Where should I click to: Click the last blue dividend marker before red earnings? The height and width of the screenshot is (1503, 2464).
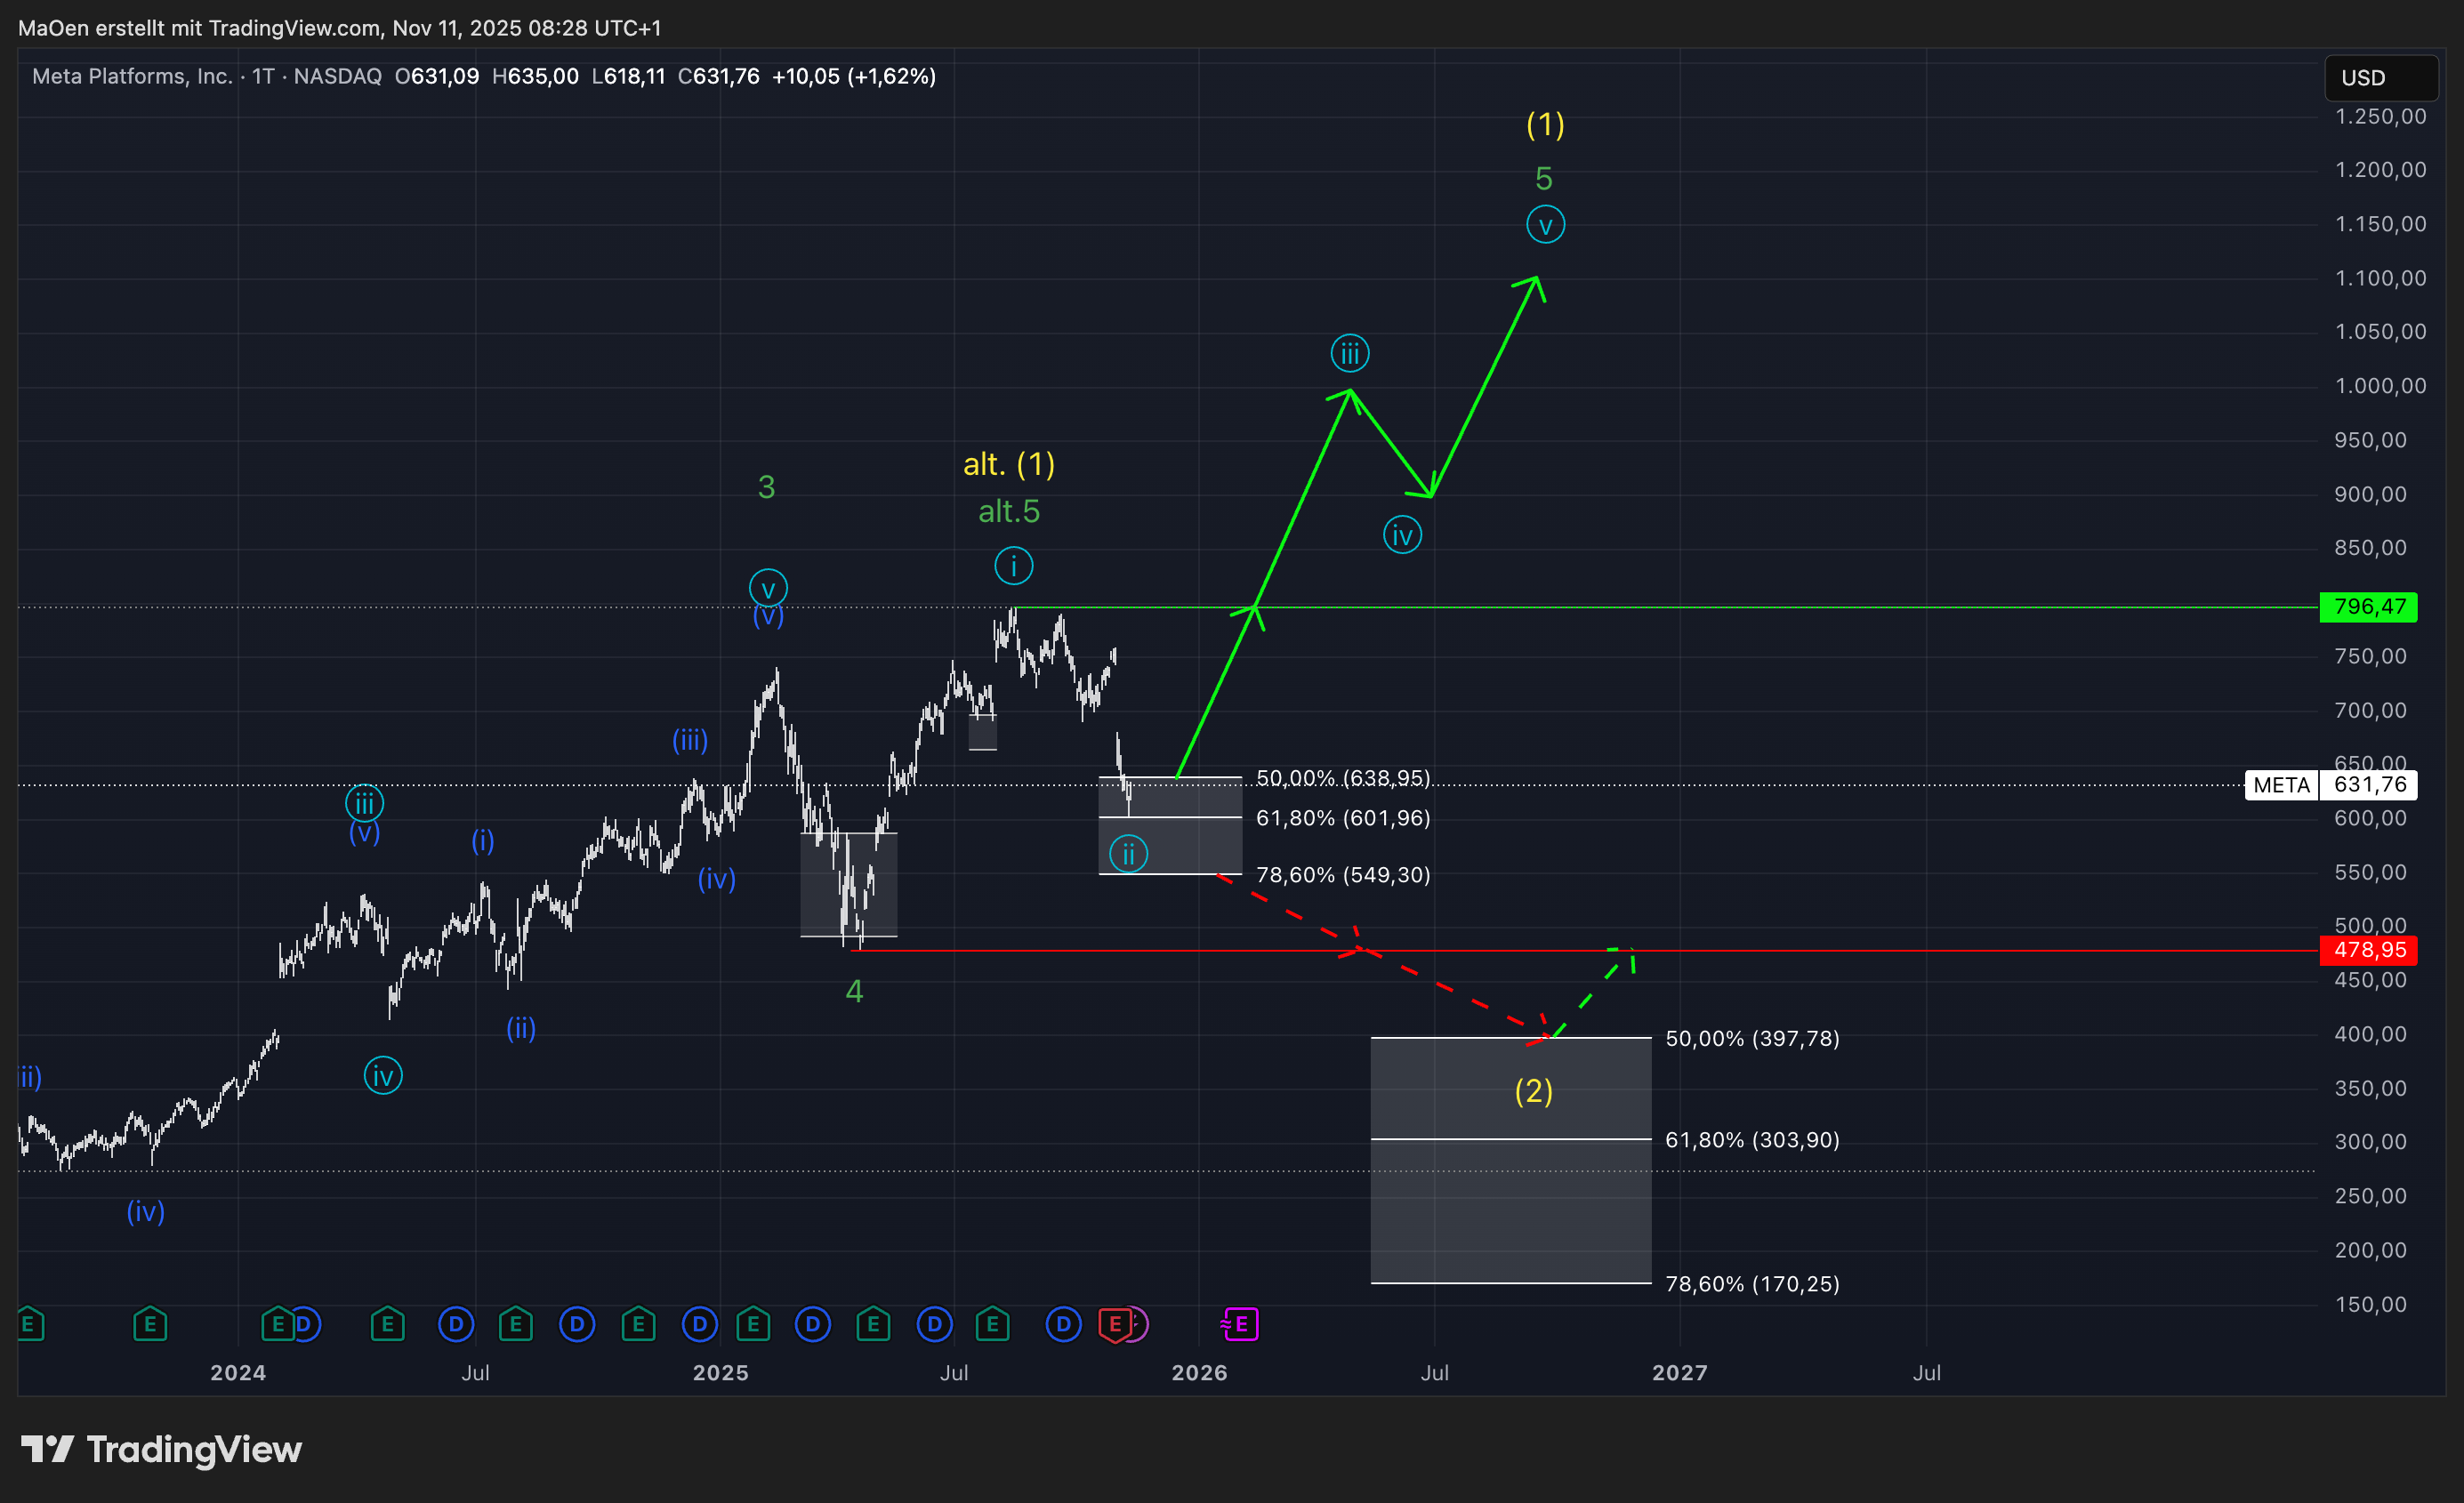[x=1063, y=1324]
